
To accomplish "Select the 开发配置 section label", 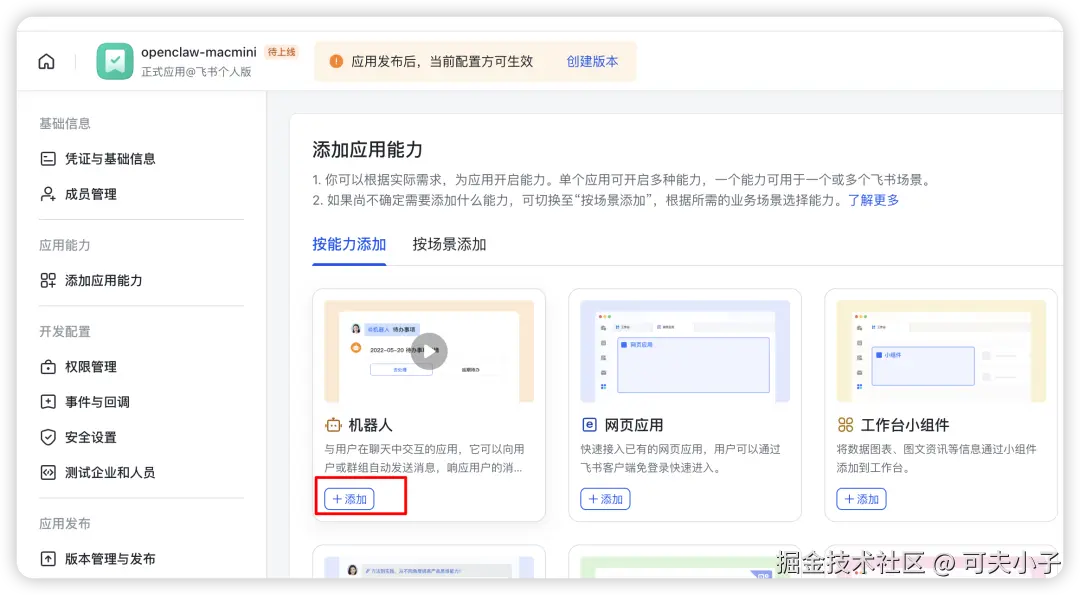I will pyautogui.click(x=65, y=331).
